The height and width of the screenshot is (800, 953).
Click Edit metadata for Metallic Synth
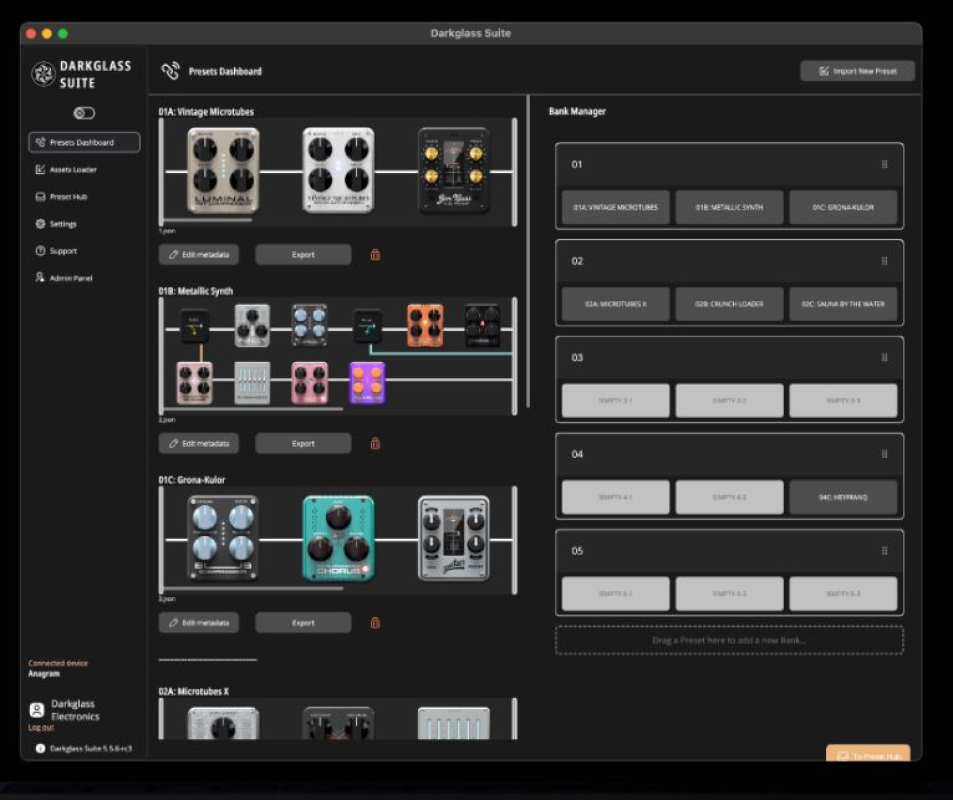tap(199, 444)
